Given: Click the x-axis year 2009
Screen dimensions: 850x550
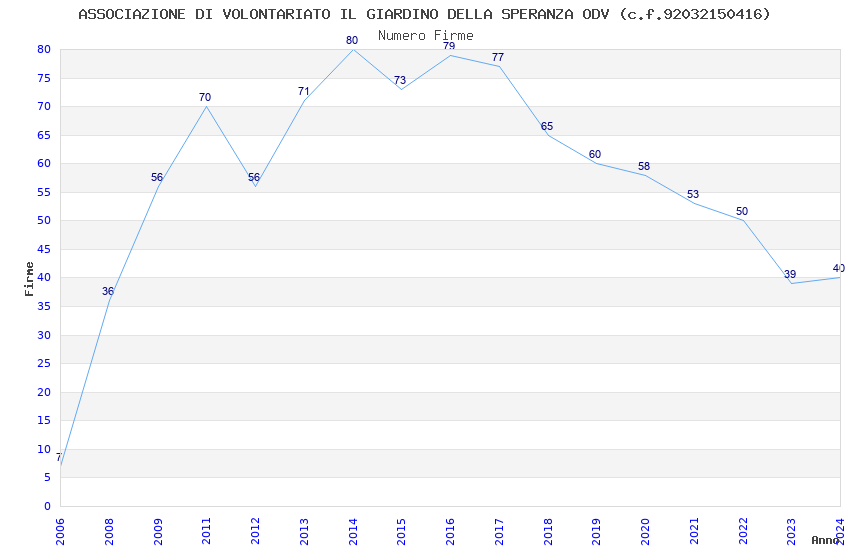Looking at the screenshot, I should tap(157, 532).
